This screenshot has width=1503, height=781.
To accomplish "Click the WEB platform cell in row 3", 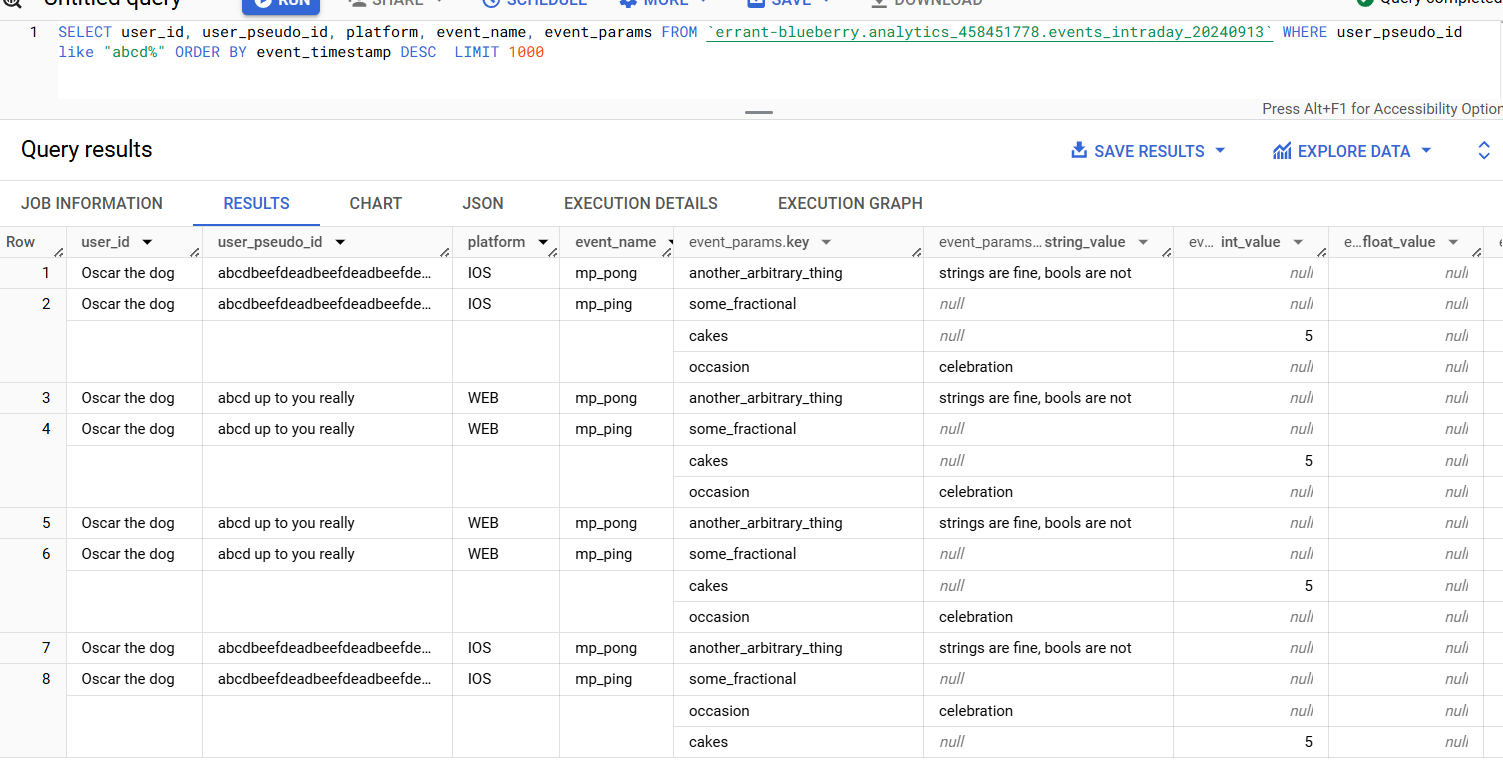I will coord(483,398).
